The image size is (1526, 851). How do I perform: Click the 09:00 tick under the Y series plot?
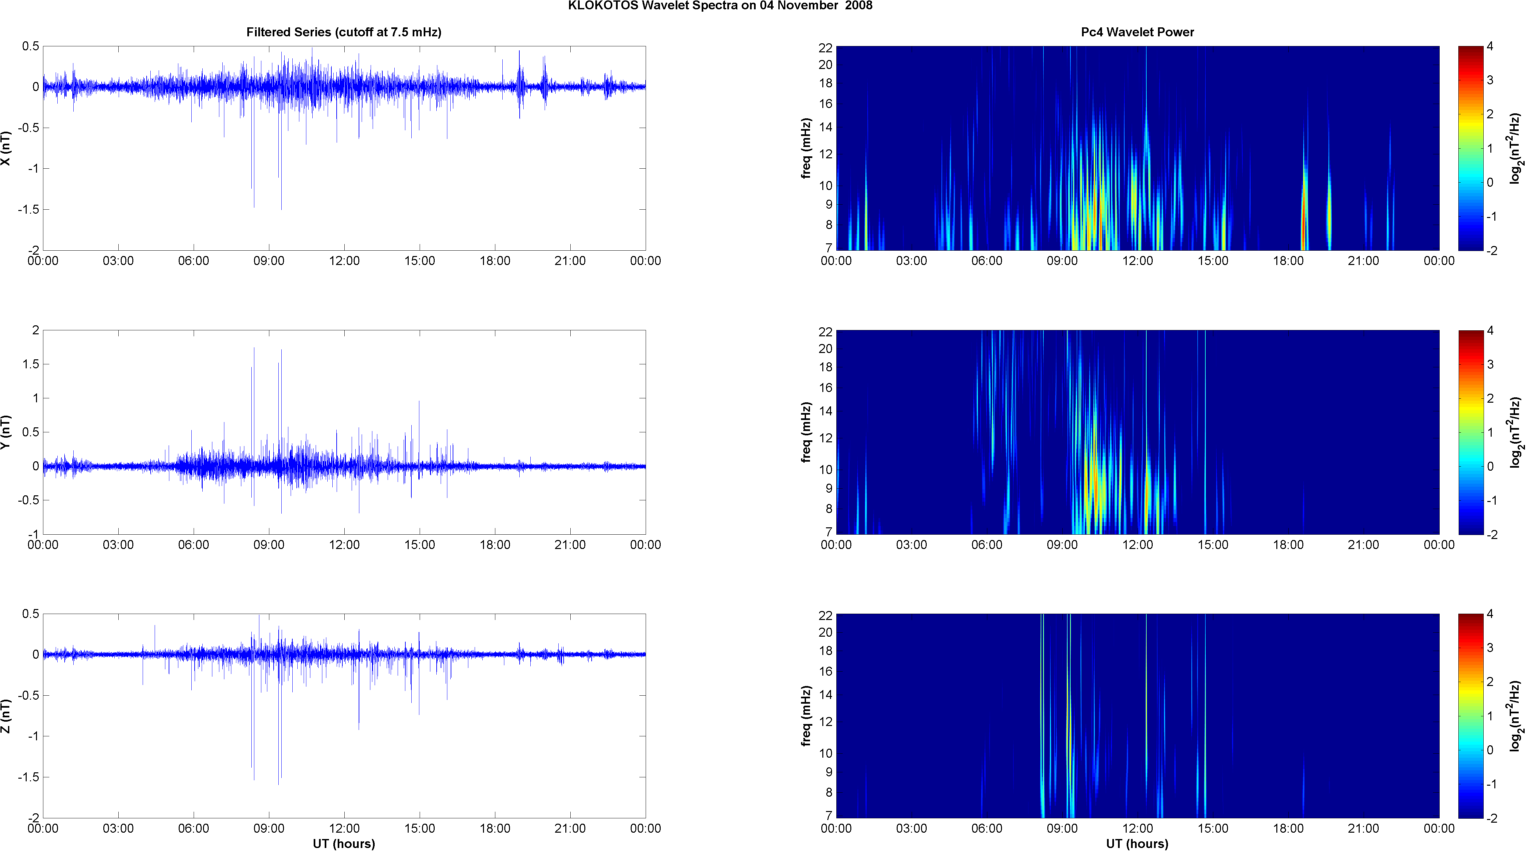pyautogui.click(x=269, y=545)
